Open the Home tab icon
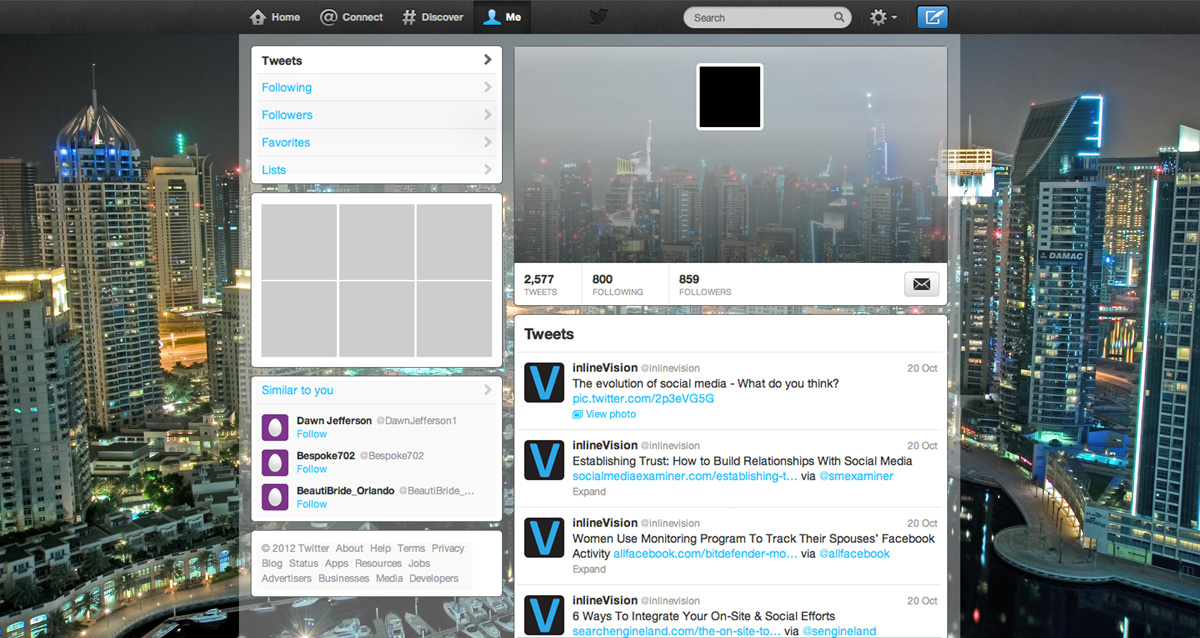The height and width of the screenshot is (638, 1200). point(258,16)
